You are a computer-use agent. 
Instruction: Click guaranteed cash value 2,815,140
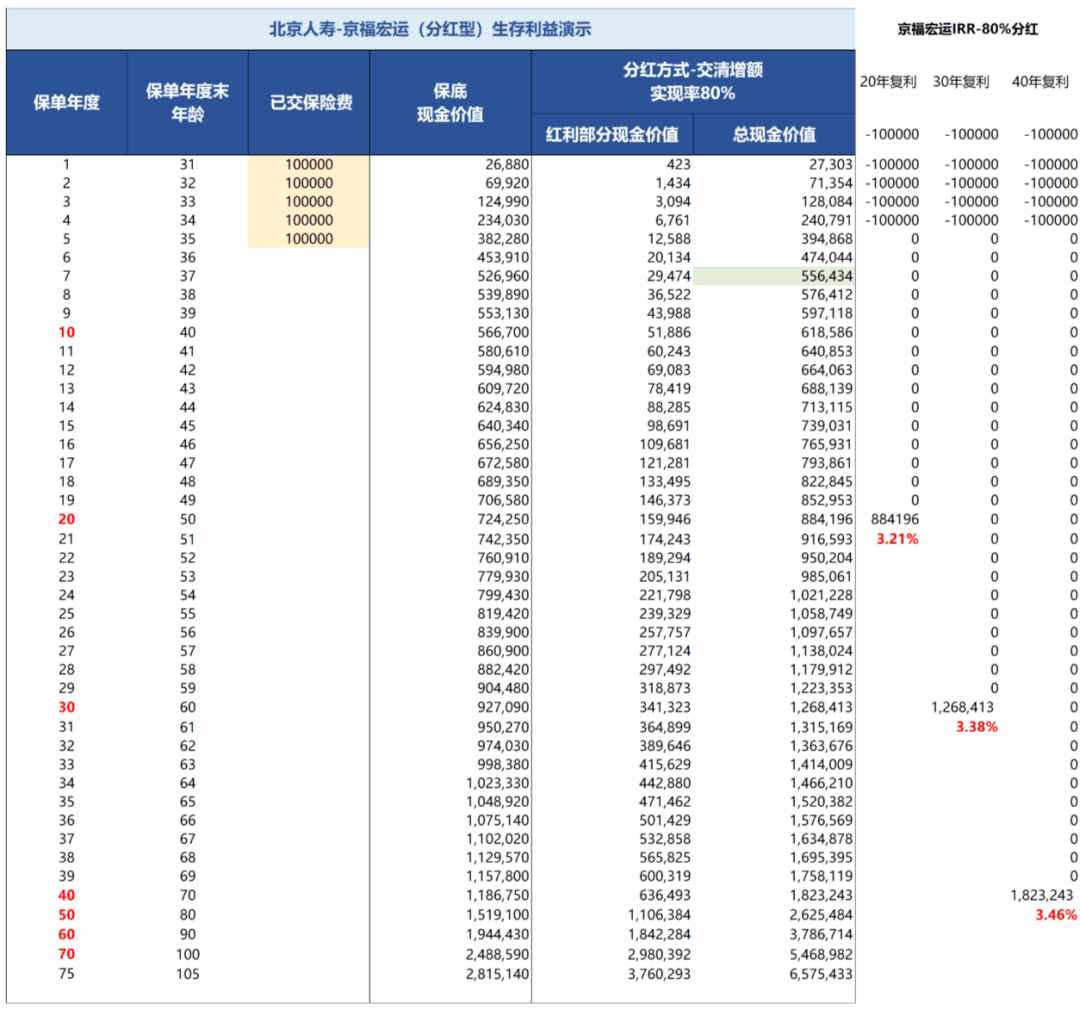[x=498, y=974]
